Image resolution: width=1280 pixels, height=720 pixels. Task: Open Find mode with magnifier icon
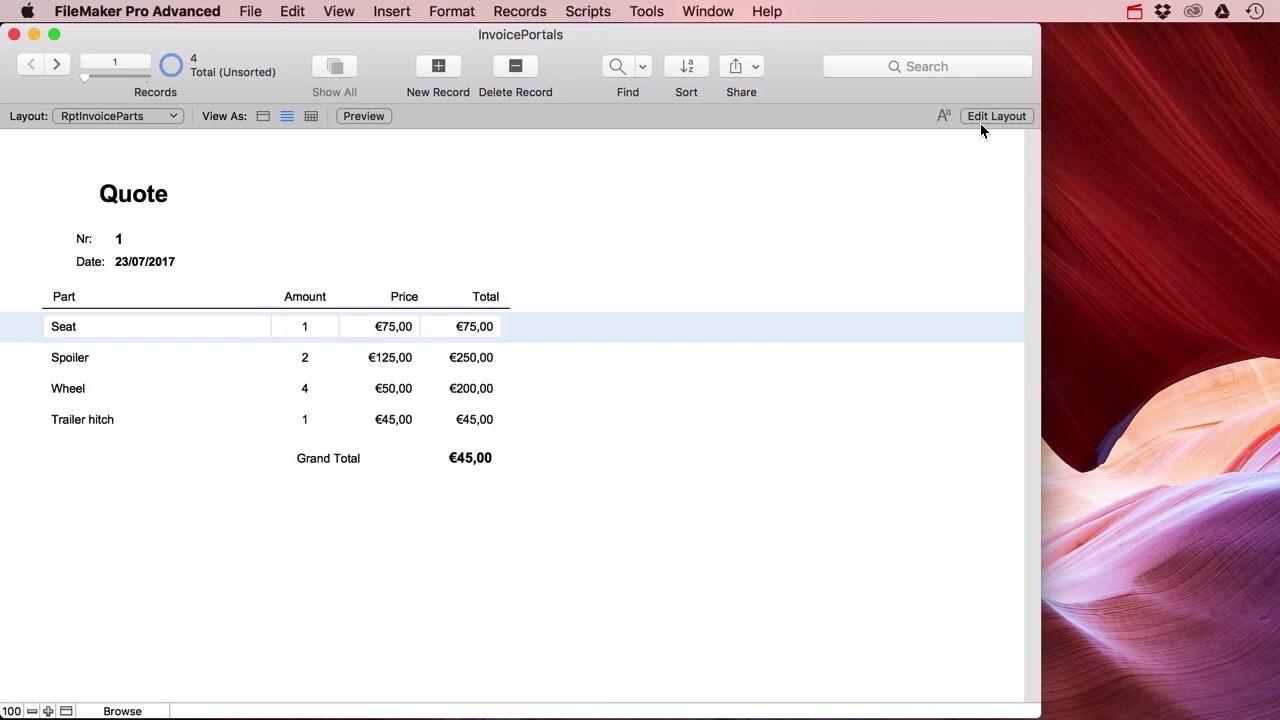[x=617, y=66]
